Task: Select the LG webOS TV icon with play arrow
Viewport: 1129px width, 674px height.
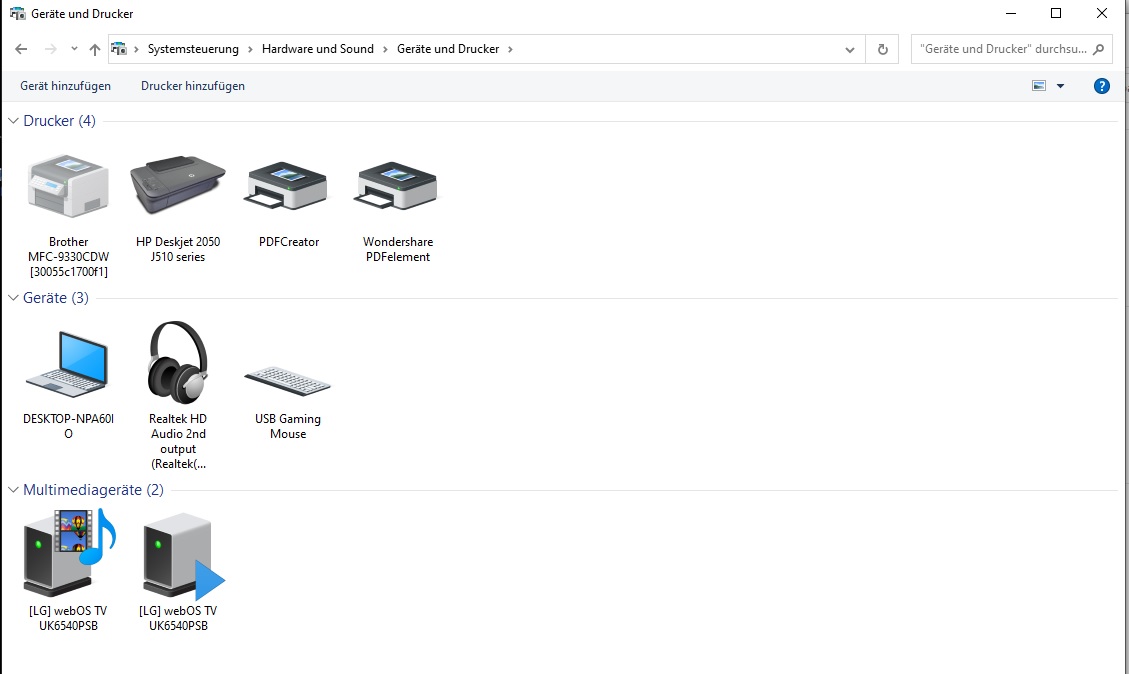Action: pyautogui.click(x=184, y=555)
